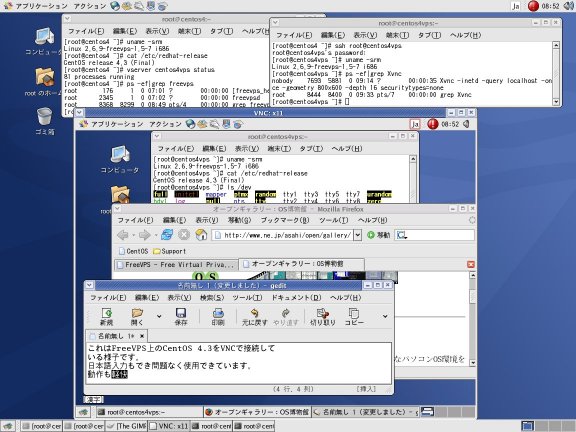Click the Print icon in gedit toolbar
Screen dimensions: 576x432
coord(218,316)
